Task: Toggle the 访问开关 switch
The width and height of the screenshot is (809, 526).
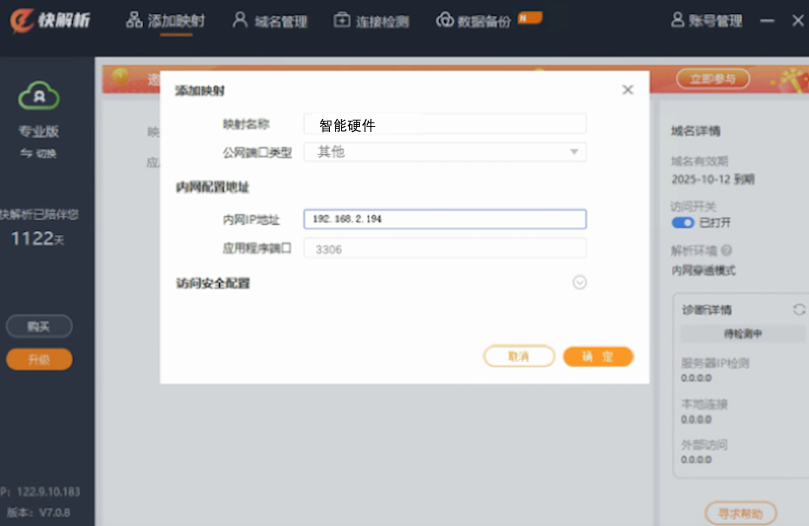Action: (x=683, y=222)
